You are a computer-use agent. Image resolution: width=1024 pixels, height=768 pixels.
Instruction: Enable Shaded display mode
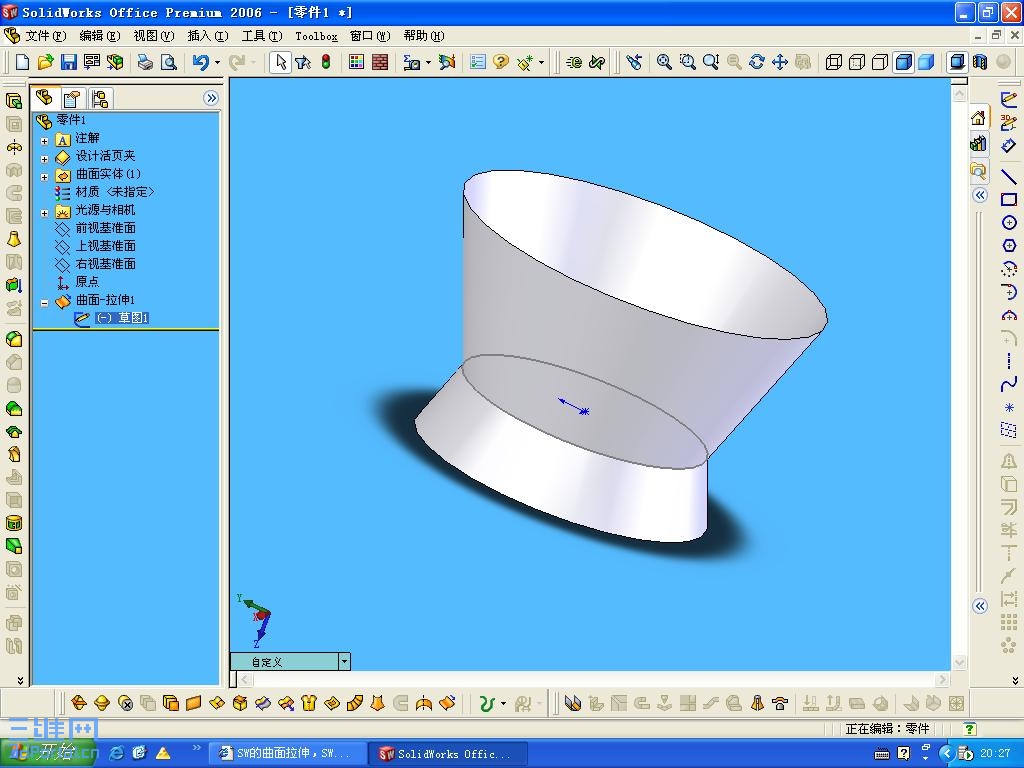coord(926,62)
